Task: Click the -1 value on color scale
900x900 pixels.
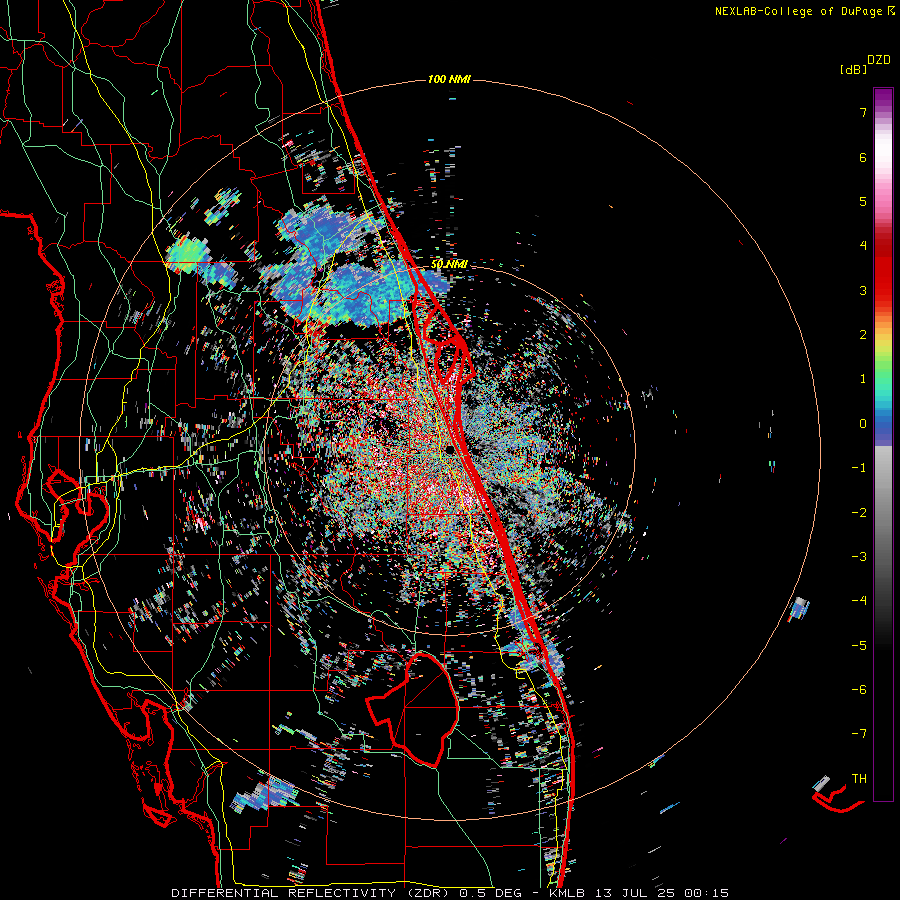Action: [859, 468]
